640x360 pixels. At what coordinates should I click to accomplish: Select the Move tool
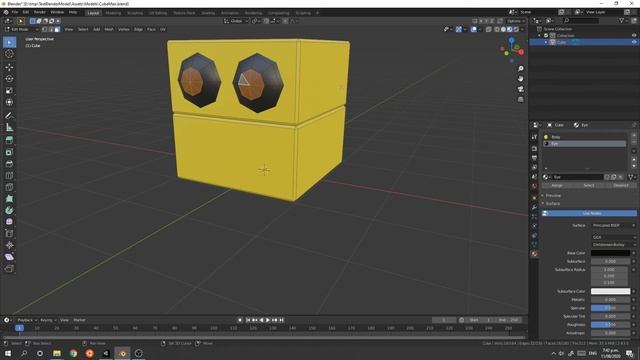(x=9, y=67)
